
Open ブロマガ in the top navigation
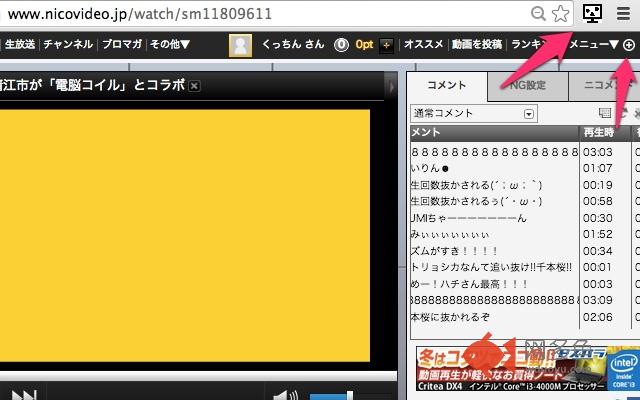(x=122, y=44)
